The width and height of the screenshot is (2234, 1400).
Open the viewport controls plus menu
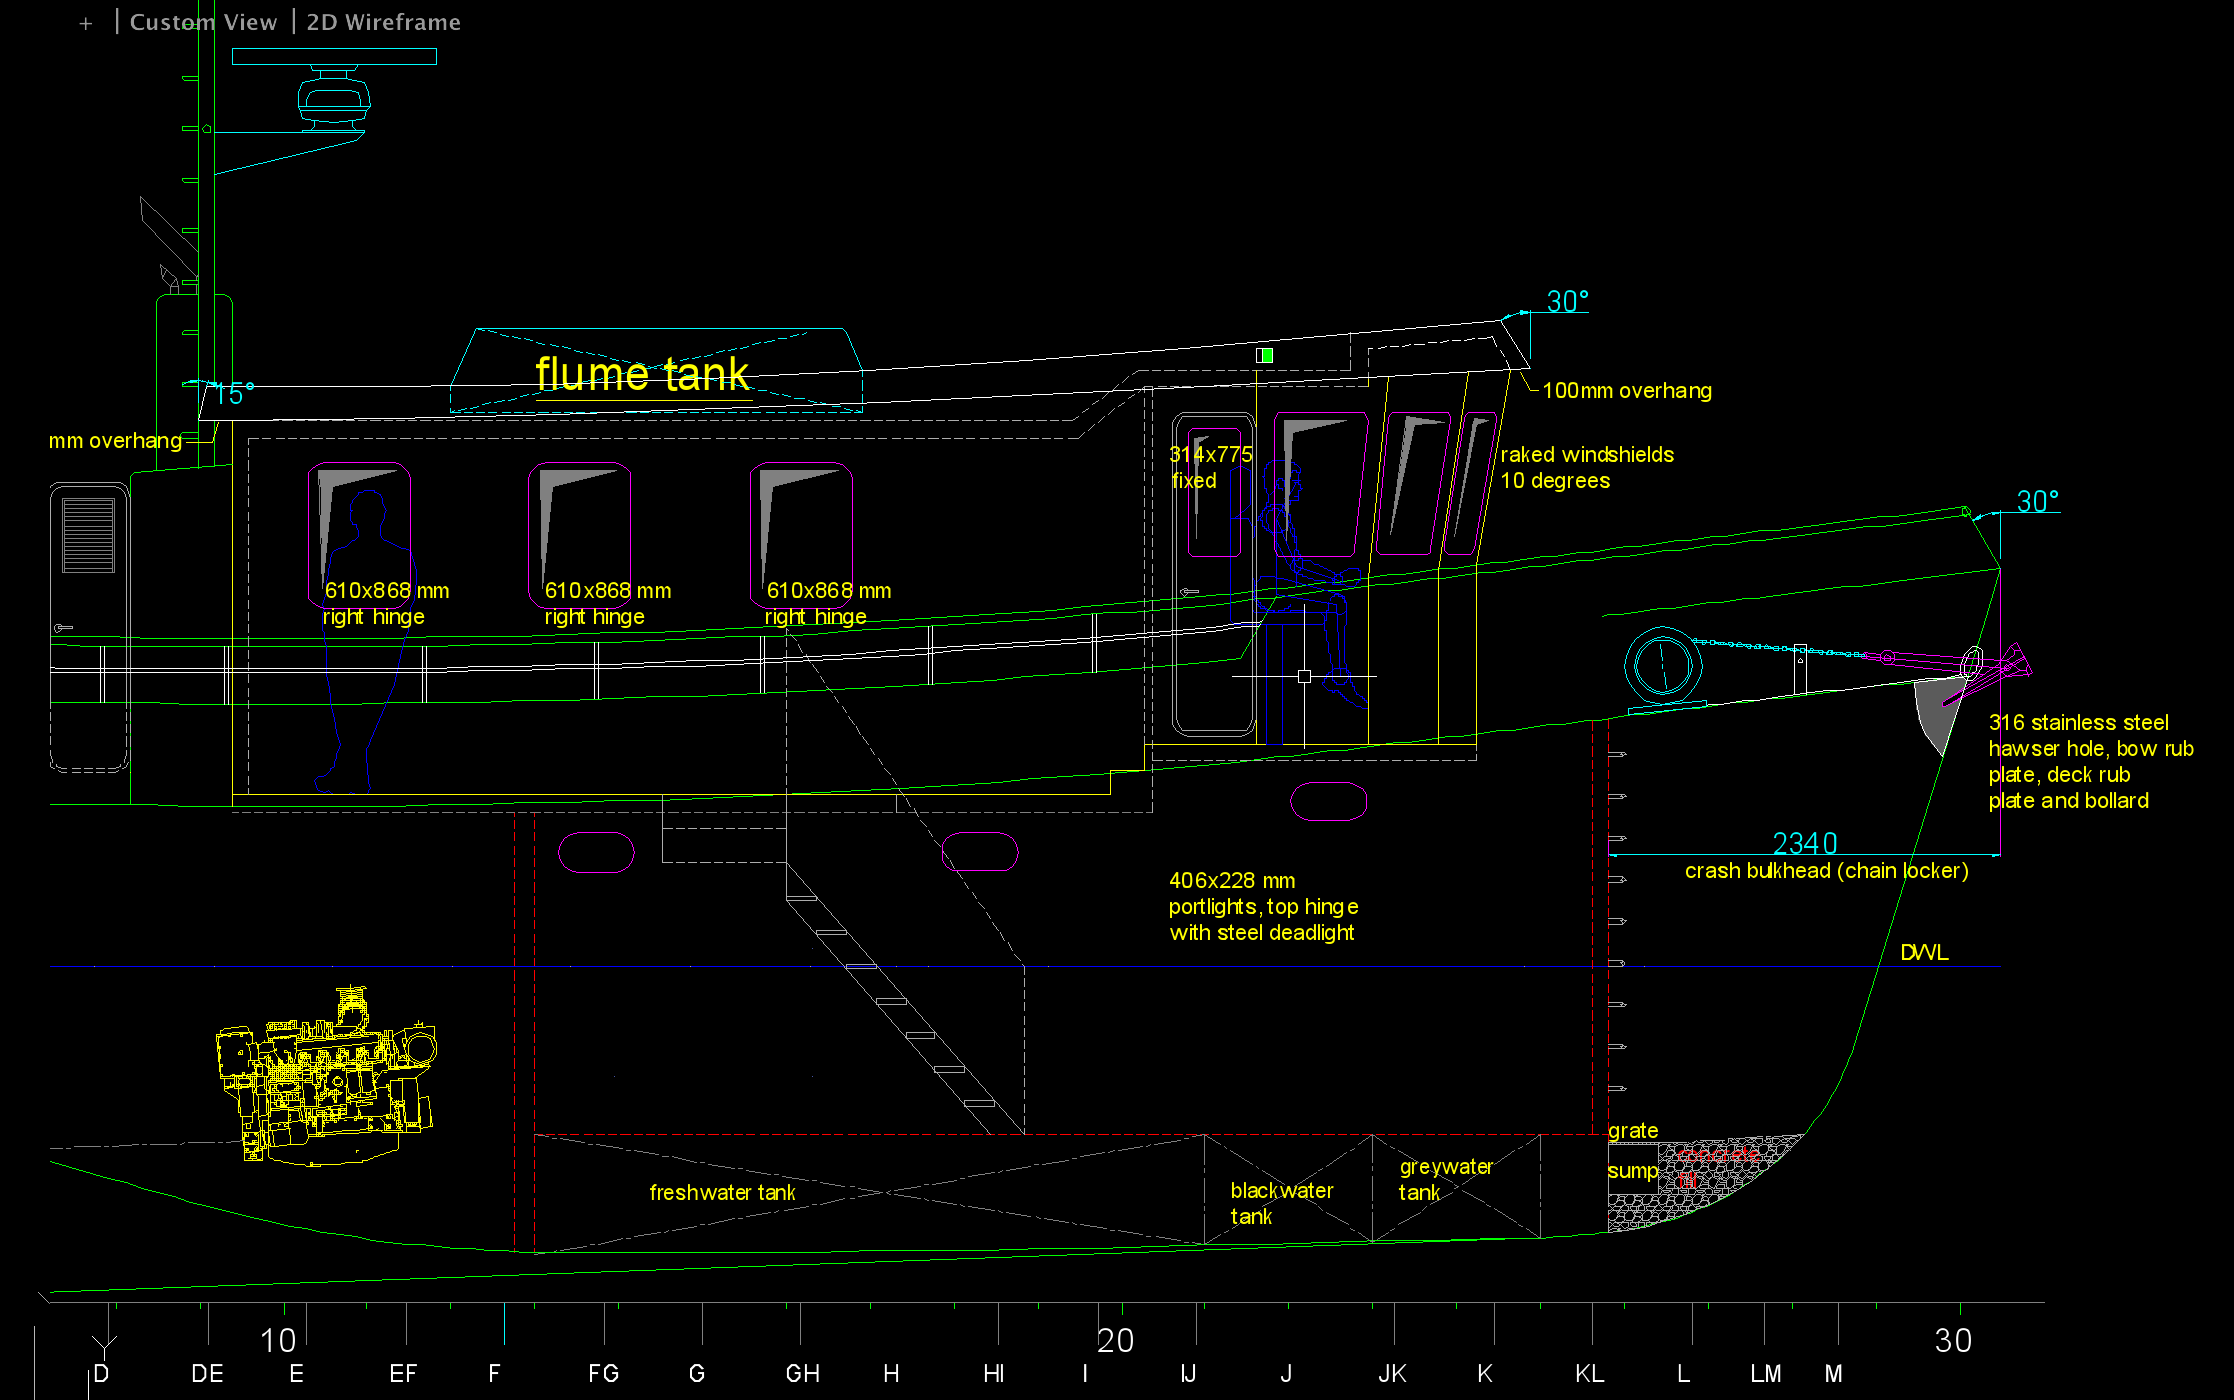86,23
